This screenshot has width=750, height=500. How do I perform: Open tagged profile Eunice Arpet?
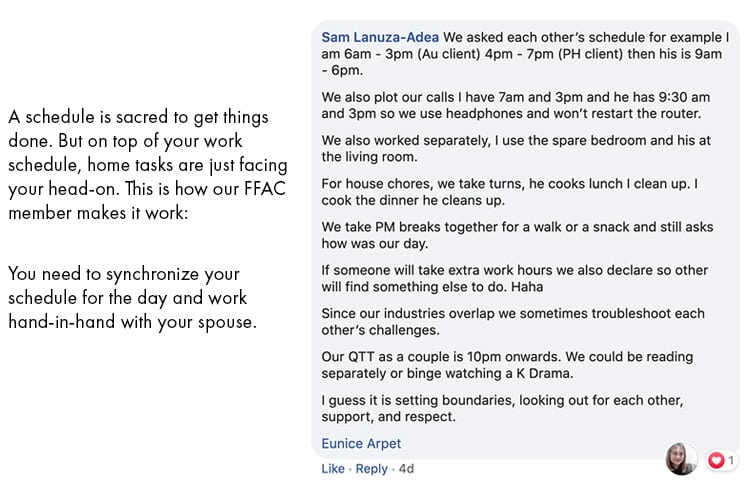click(x=361, y=444)
